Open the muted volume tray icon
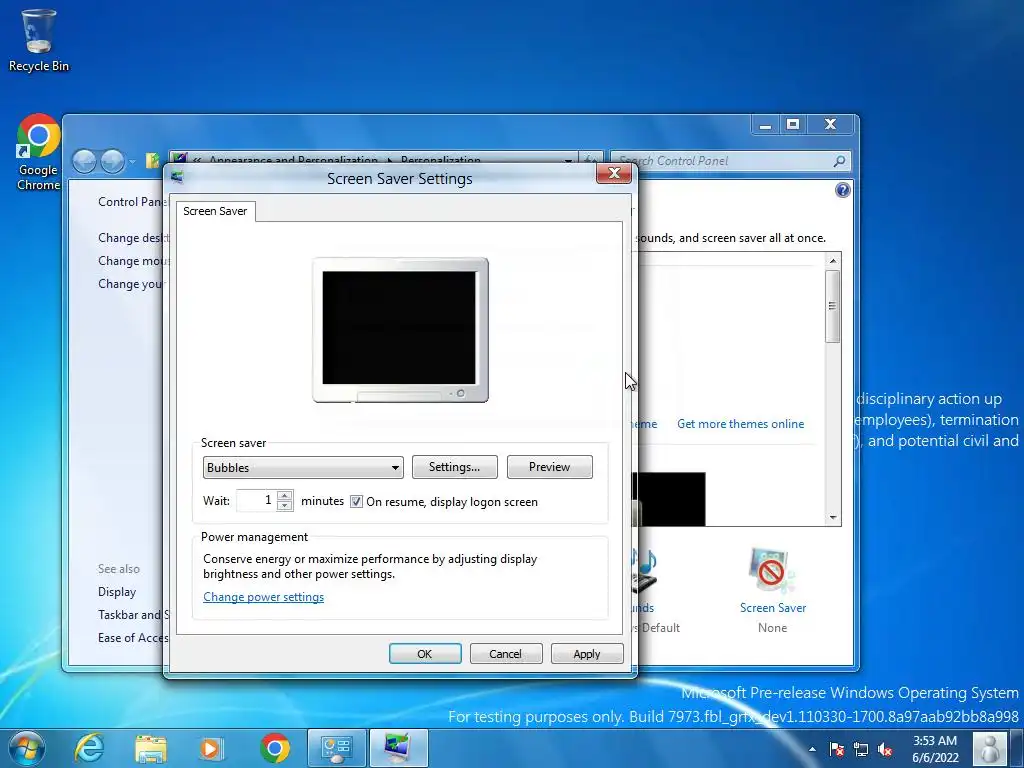 pyautogui.click(x=885, y=749)
